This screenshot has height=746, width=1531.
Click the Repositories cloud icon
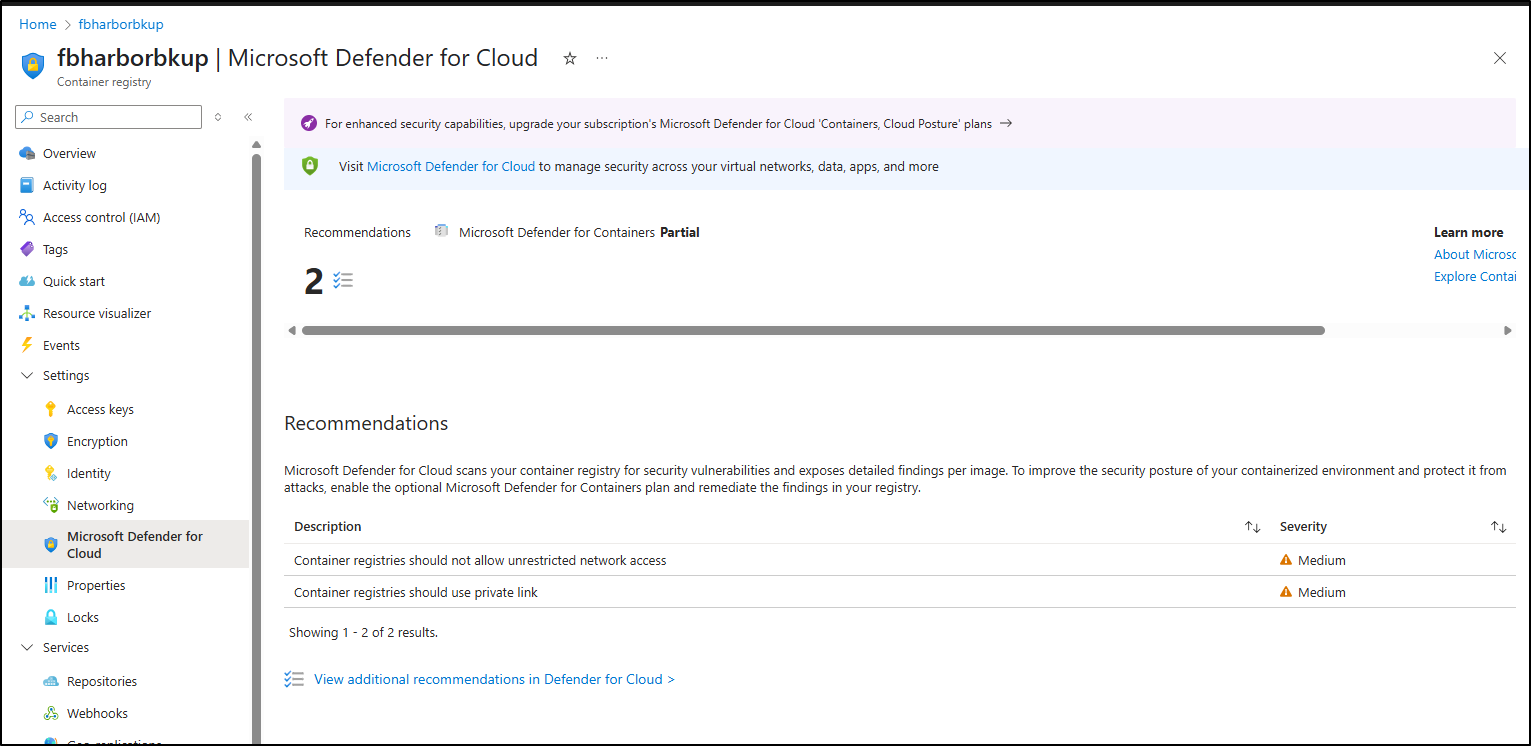coord(51,681)
